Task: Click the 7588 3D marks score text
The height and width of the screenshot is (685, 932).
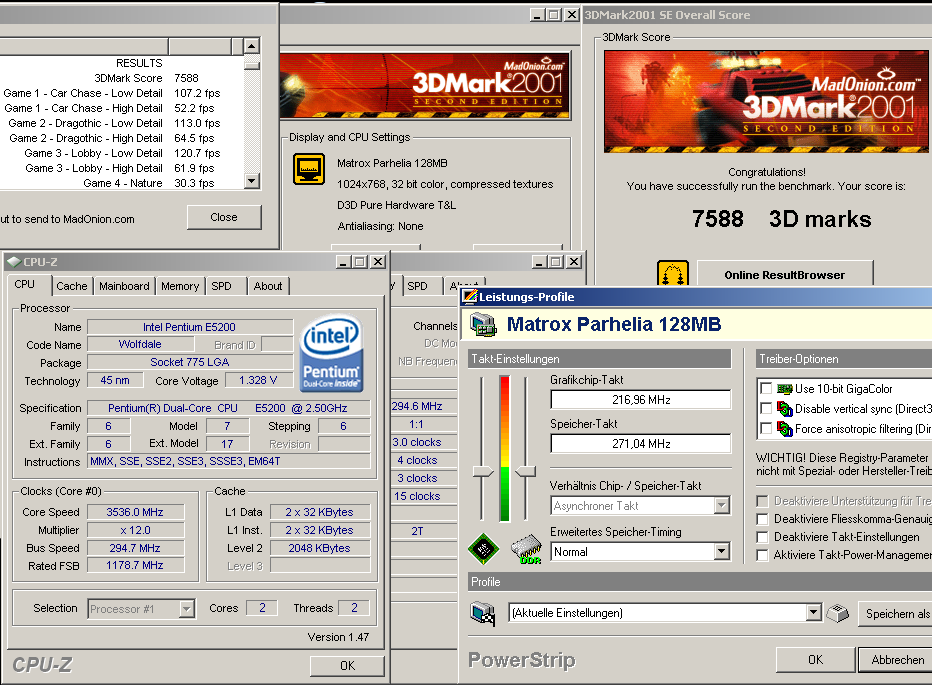Action: (x=781, y=219)
